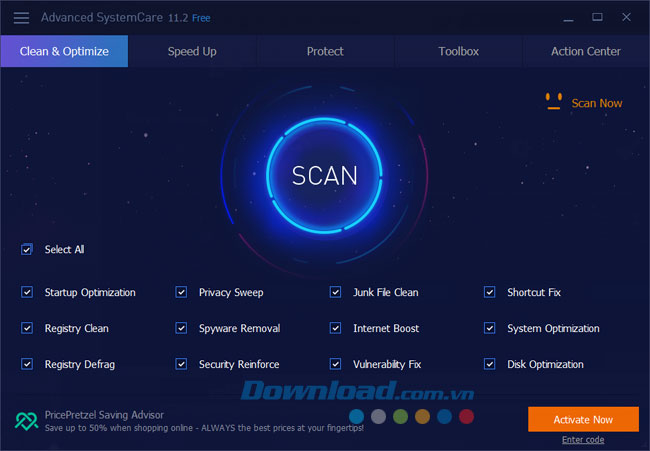This screenshot has width=650, height=451.
Task: Close the Advanced SystemCare window
Action: (626, 17)
